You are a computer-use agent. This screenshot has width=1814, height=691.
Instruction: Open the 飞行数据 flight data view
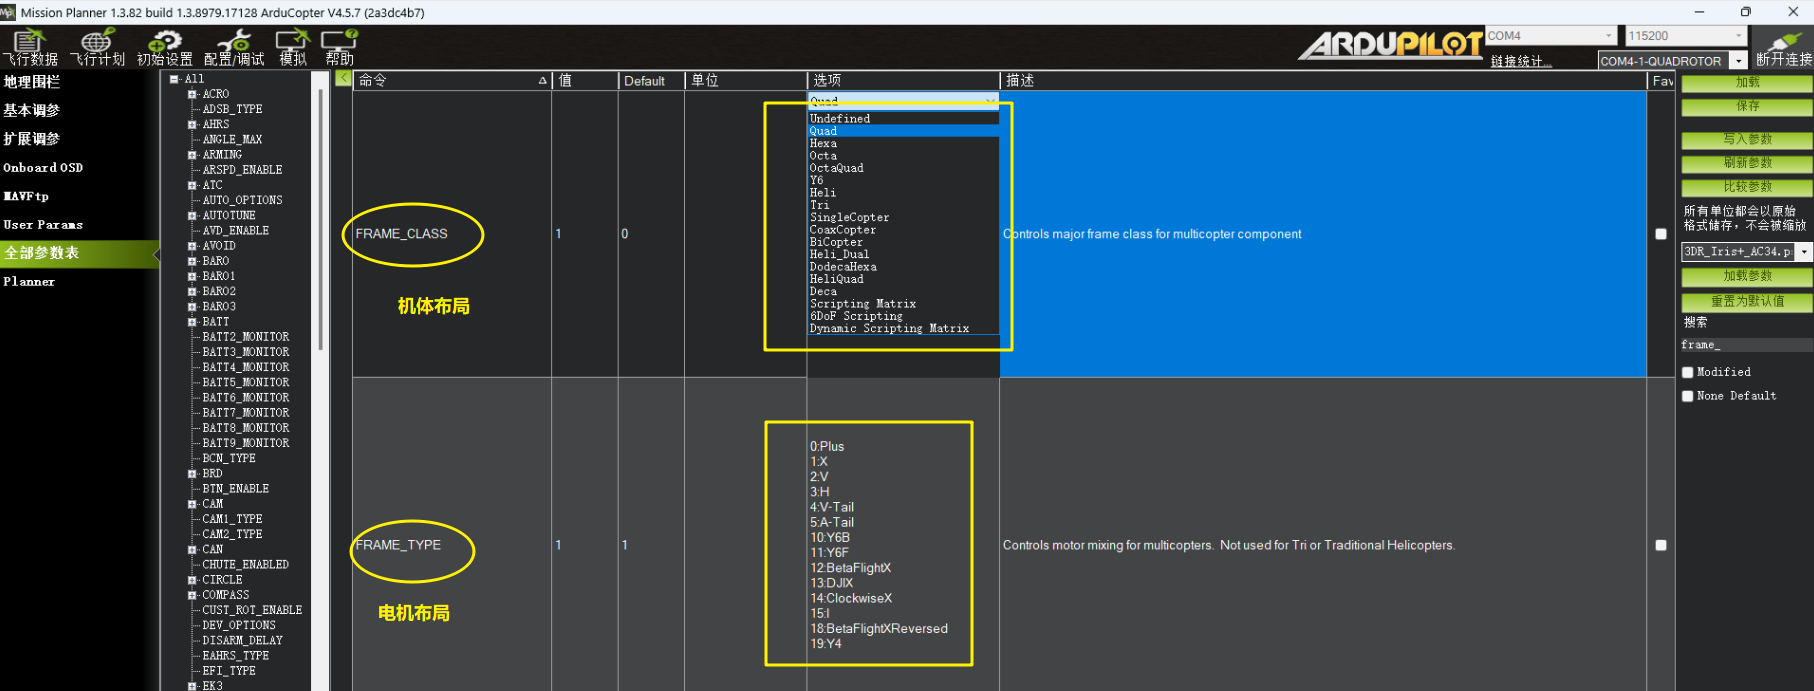[x=30, y=47]
